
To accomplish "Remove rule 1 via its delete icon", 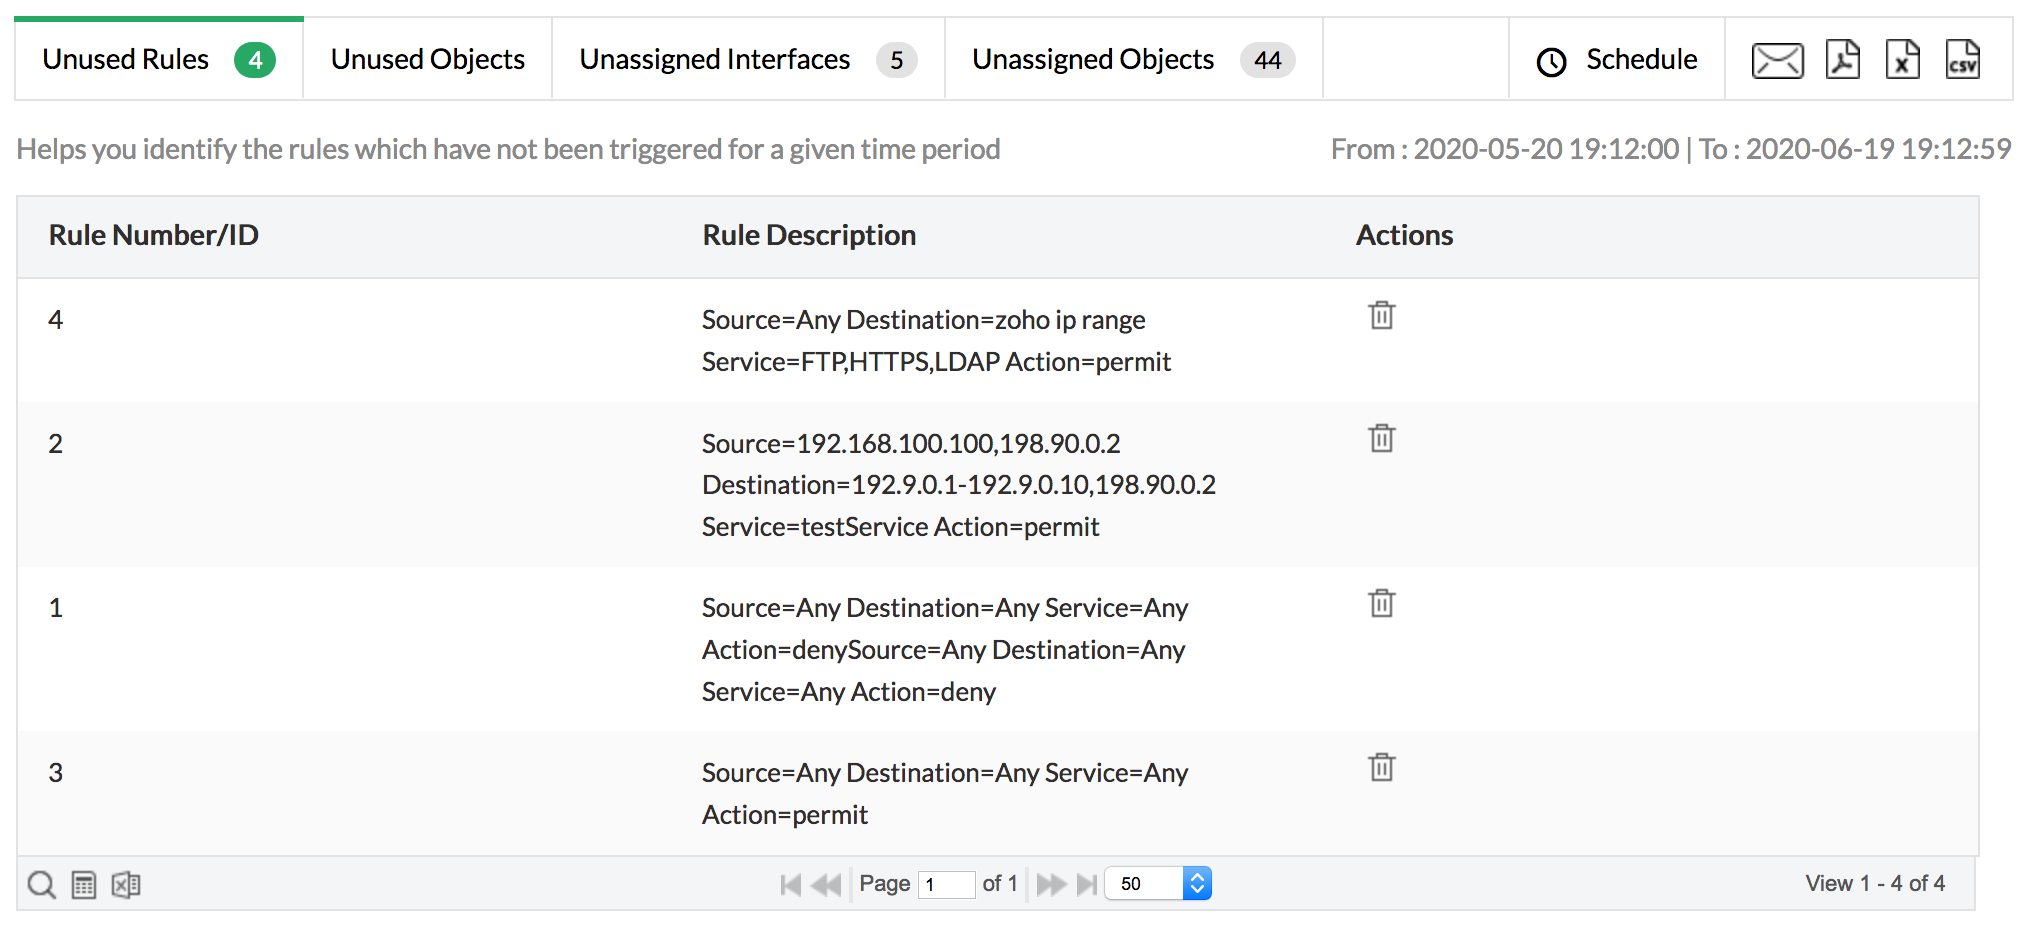I will 1382,603.
